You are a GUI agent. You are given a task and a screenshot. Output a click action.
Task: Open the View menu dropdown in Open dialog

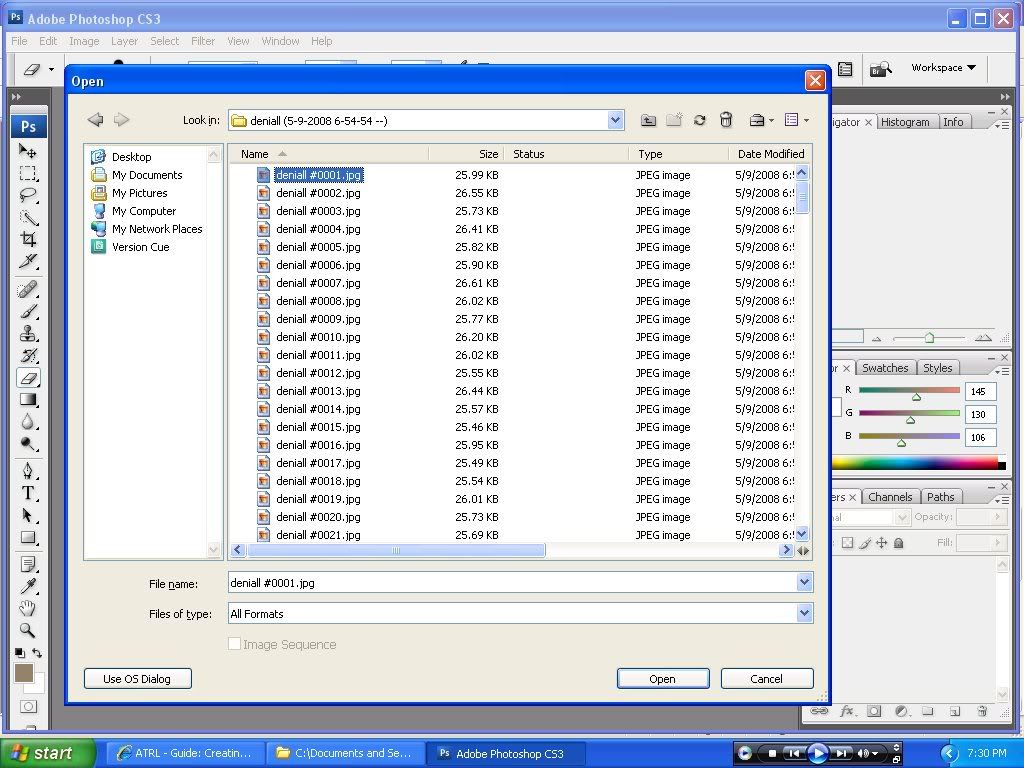pos(797,120)
